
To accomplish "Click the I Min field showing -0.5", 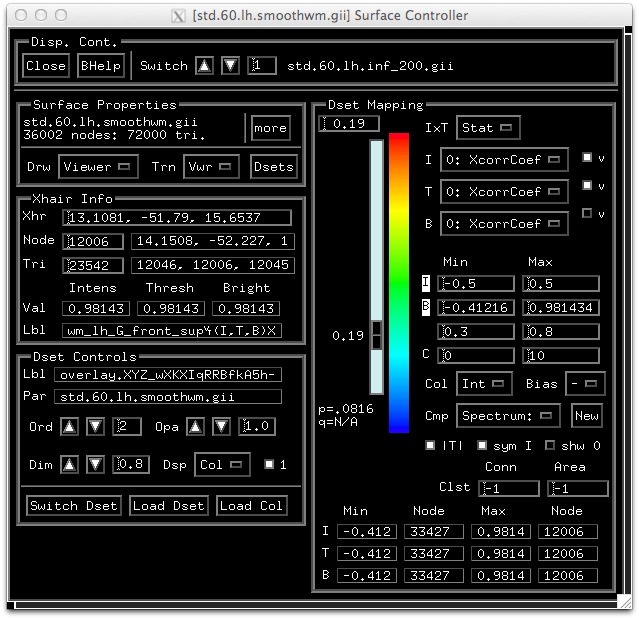I will pyautogui.click(x=476, y=283).
